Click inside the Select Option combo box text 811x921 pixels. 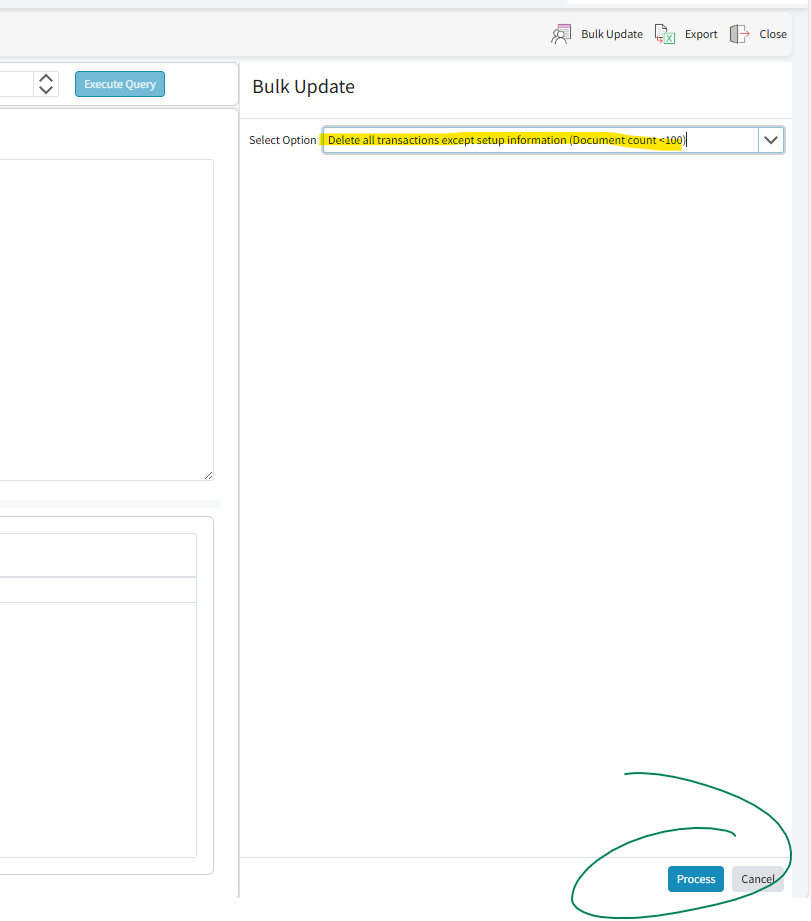click(x=540, y=140)
